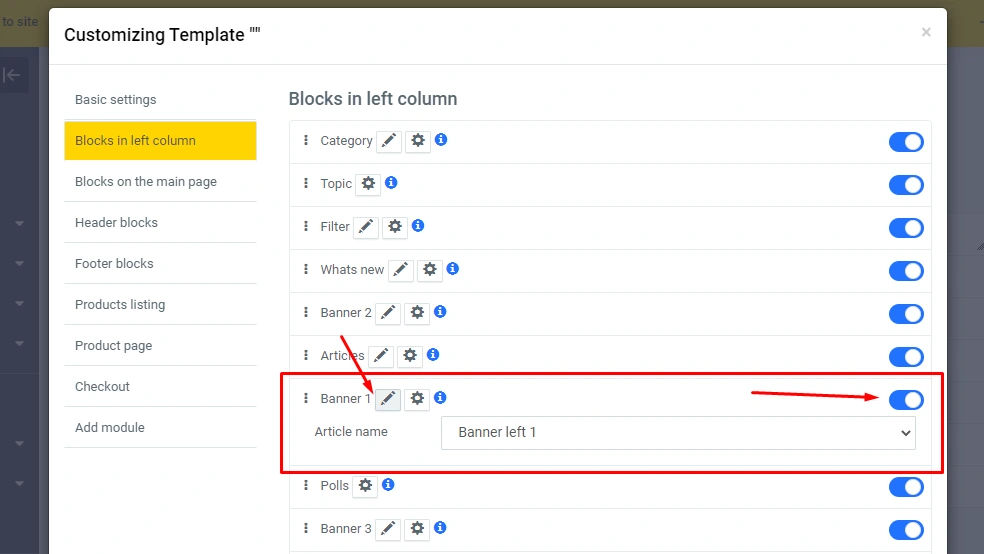Collapse the sidebar with the arrow icon
984x554 pixels.
pyautogui.click(x=12, y=75)
